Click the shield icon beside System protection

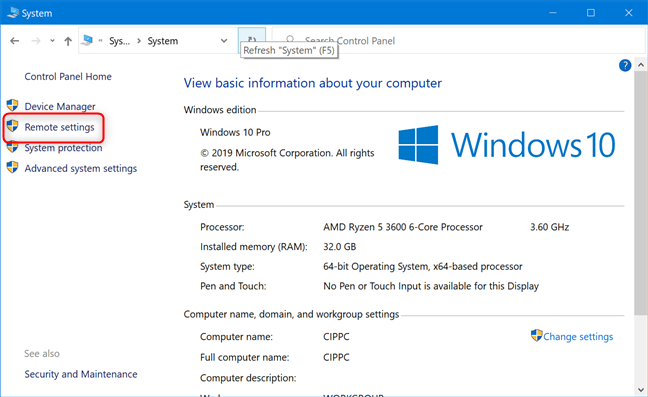coord(12,147)
